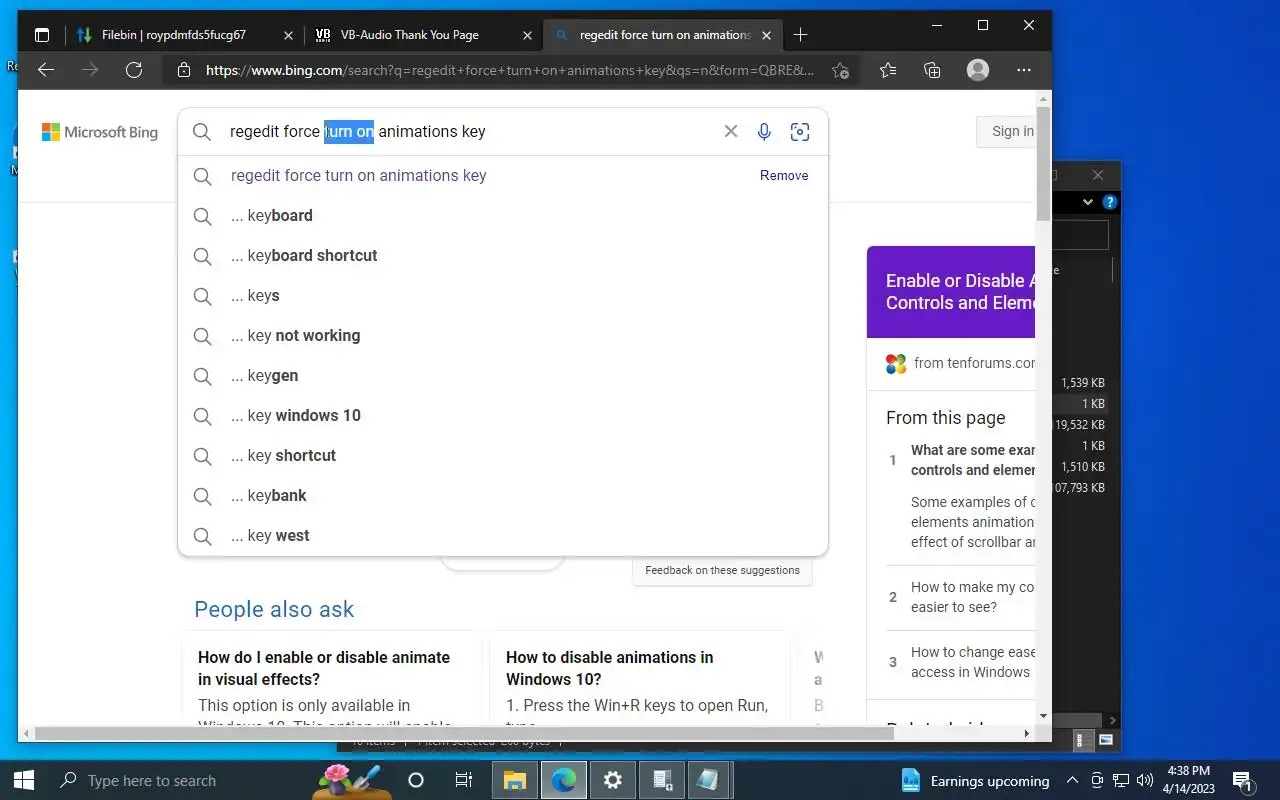This screenshot has width=1280, height=800.
Task: Open Settings gear on the taskbar
Action: click(x=612, y=780)
